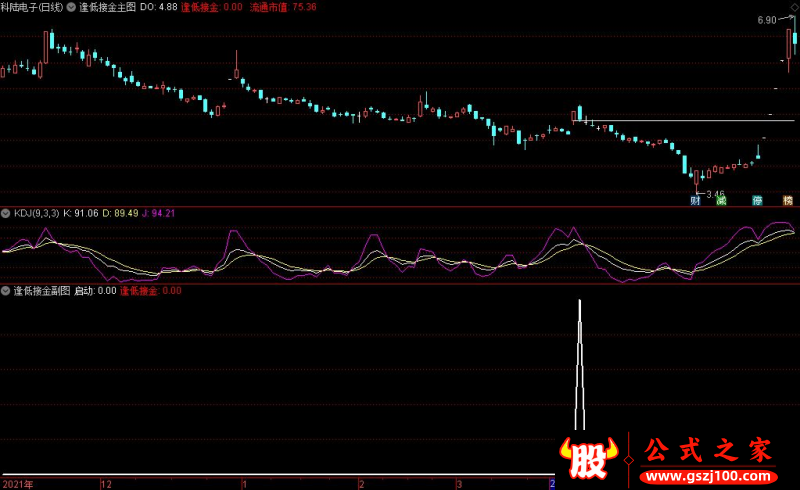Select the 科陆电子(日线) stock title
Screen dimensions: 800x490
[x=32, y=7]
